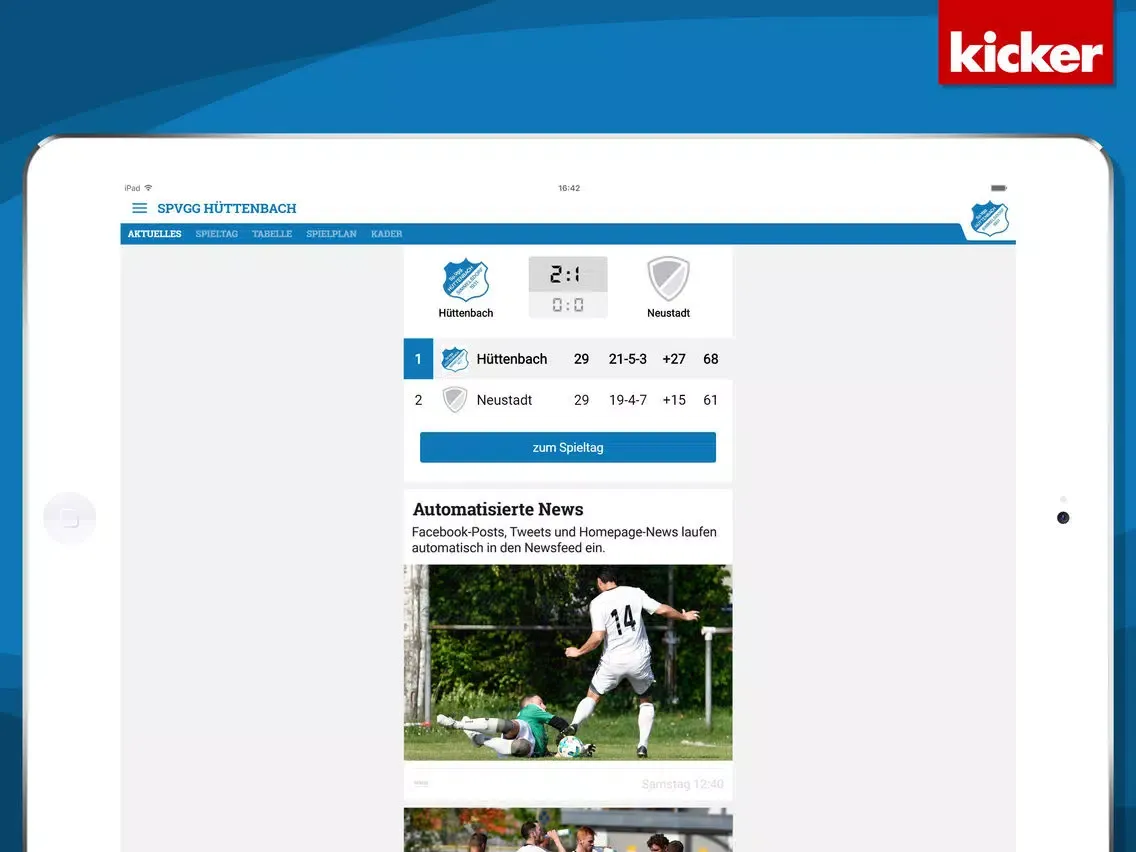Screen dimensions: 1136x852
Task: Open the second news photo at bottom
Action: click(568, 830)
